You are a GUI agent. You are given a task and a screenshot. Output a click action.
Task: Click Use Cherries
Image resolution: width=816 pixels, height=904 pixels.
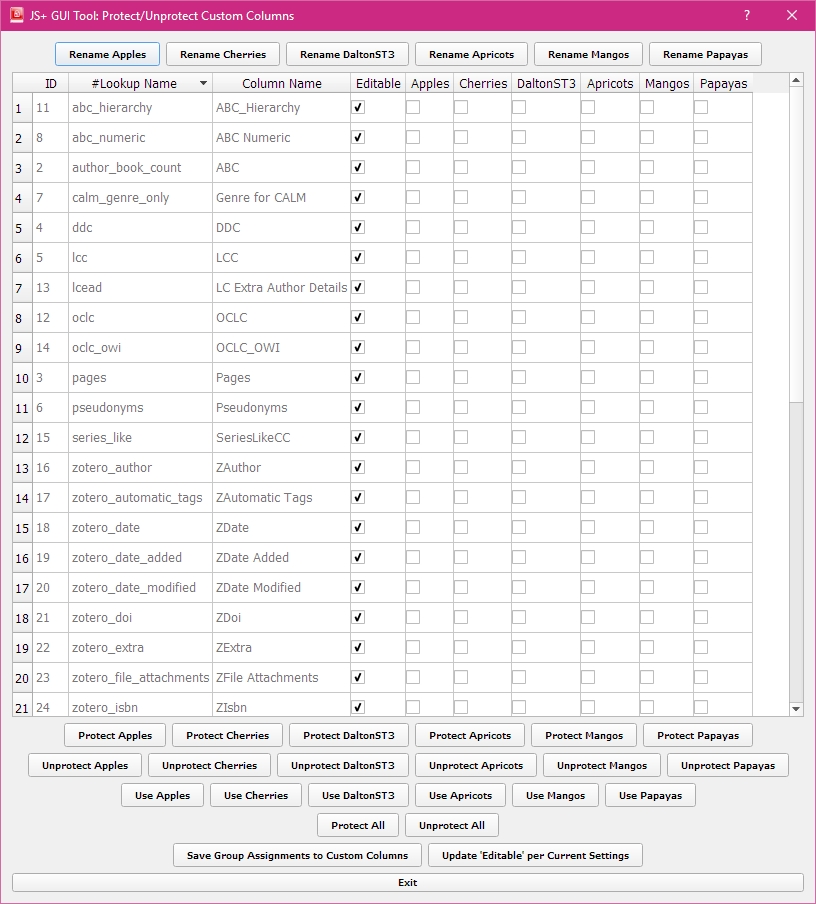[255, 795]
